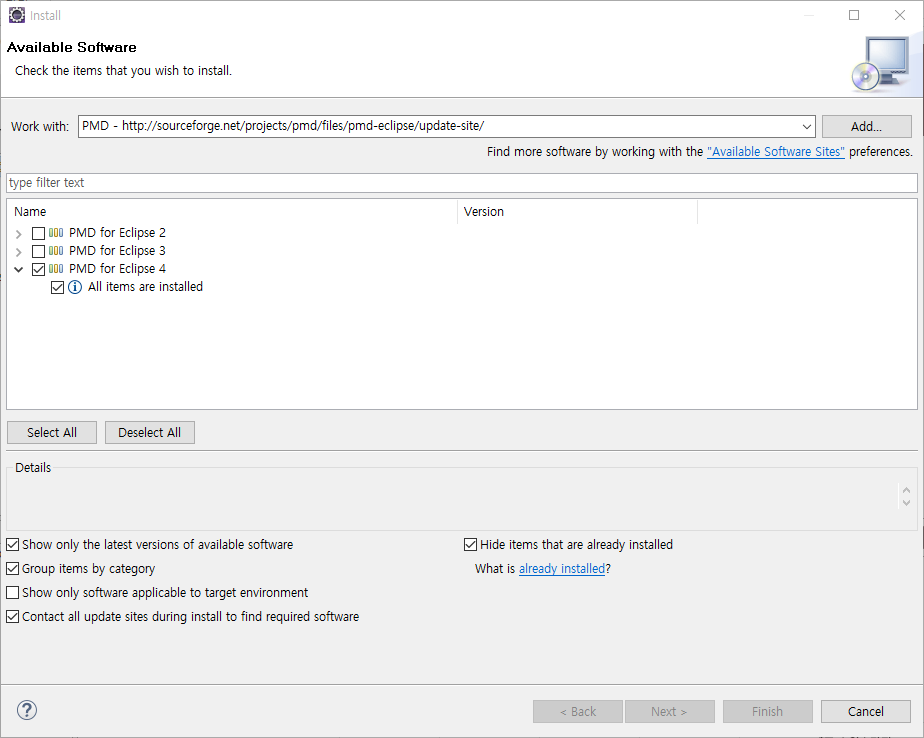Click the Eclipse icon in title bar
The height and width of the screenshot is (738, 924).
(16, 15)
